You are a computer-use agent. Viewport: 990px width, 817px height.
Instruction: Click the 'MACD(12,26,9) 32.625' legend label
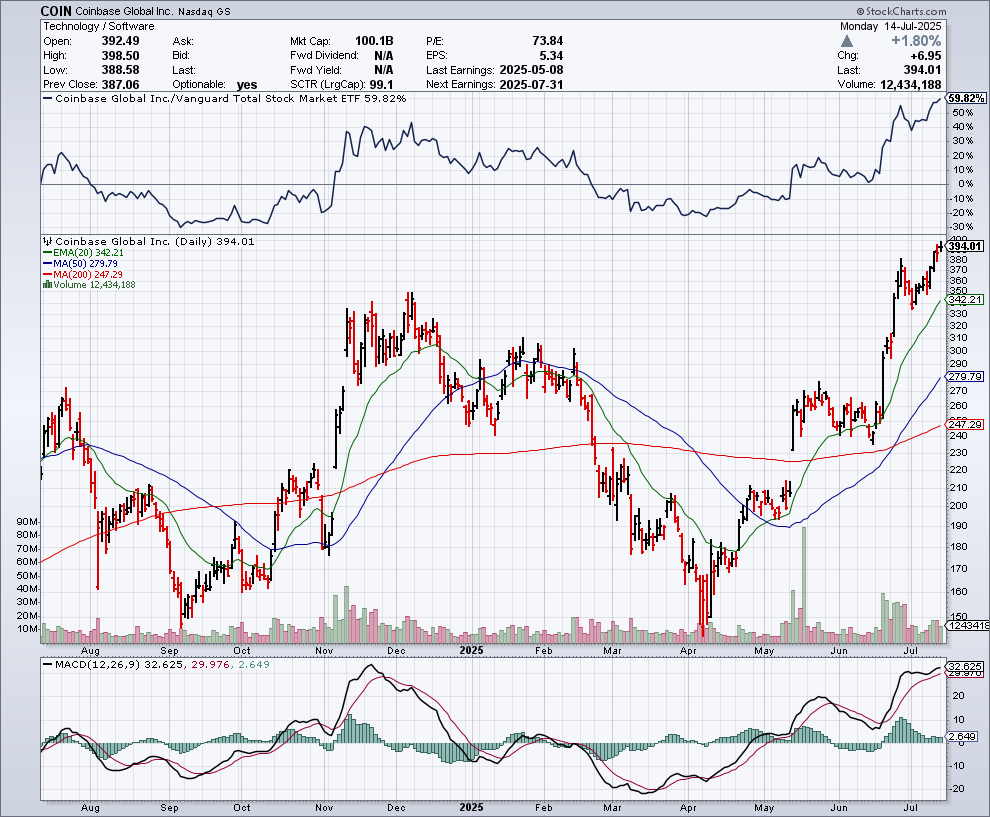click(119, 664)
